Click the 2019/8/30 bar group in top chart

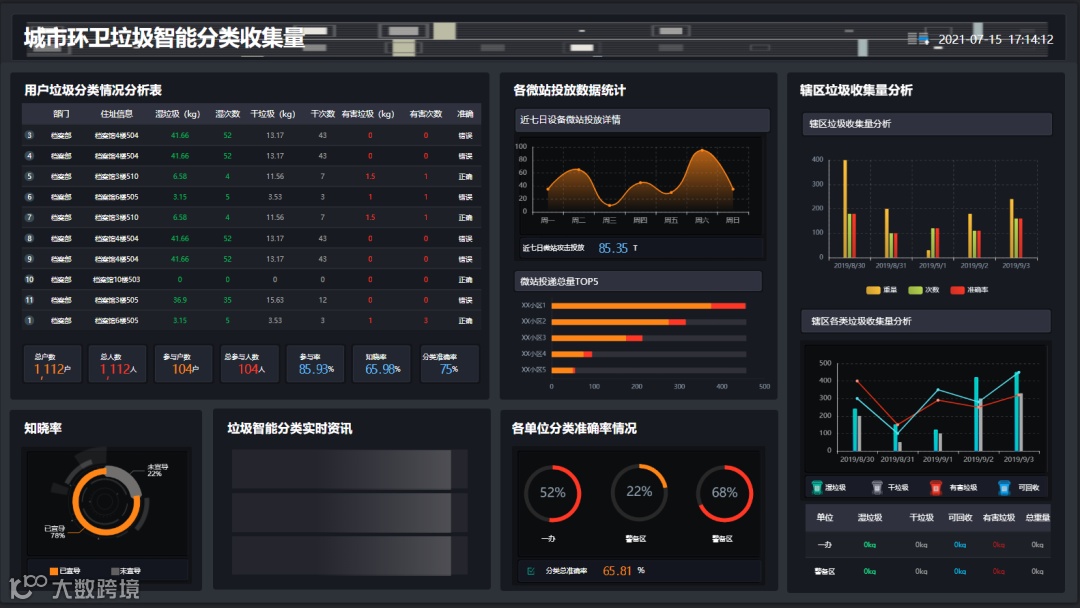point(849,209)
